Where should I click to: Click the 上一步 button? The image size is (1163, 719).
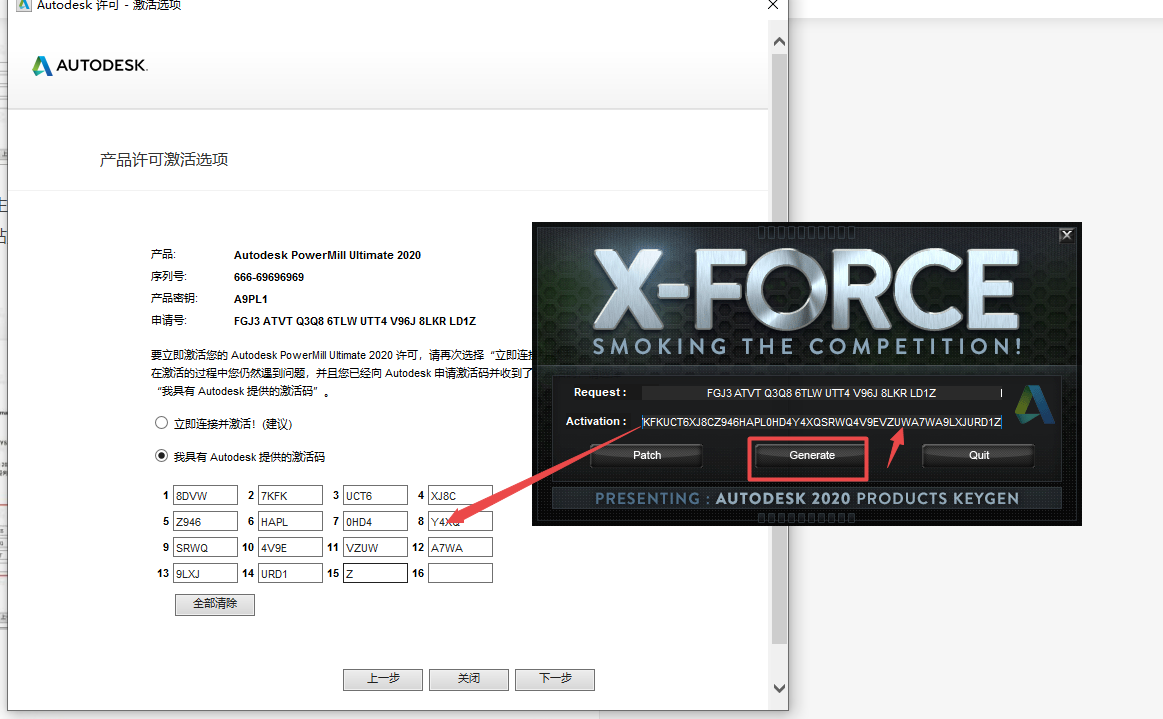click(x=383, y=679)
